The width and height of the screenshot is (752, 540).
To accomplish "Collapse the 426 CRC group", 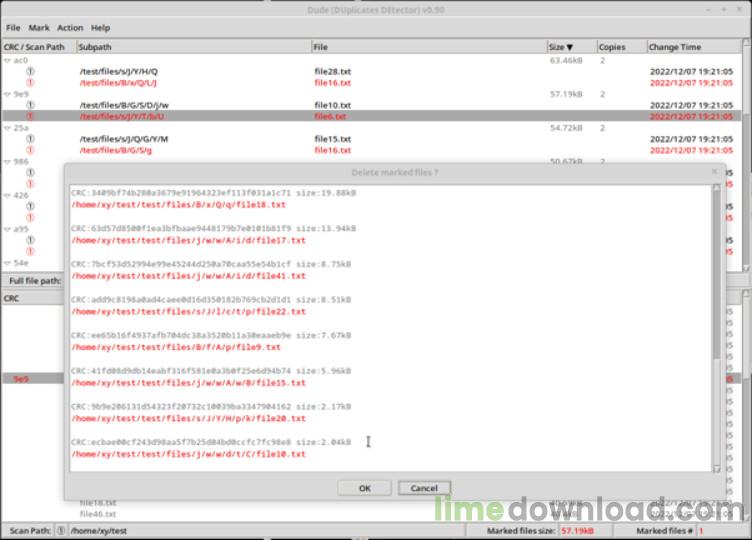I will [x=7, y=195].
